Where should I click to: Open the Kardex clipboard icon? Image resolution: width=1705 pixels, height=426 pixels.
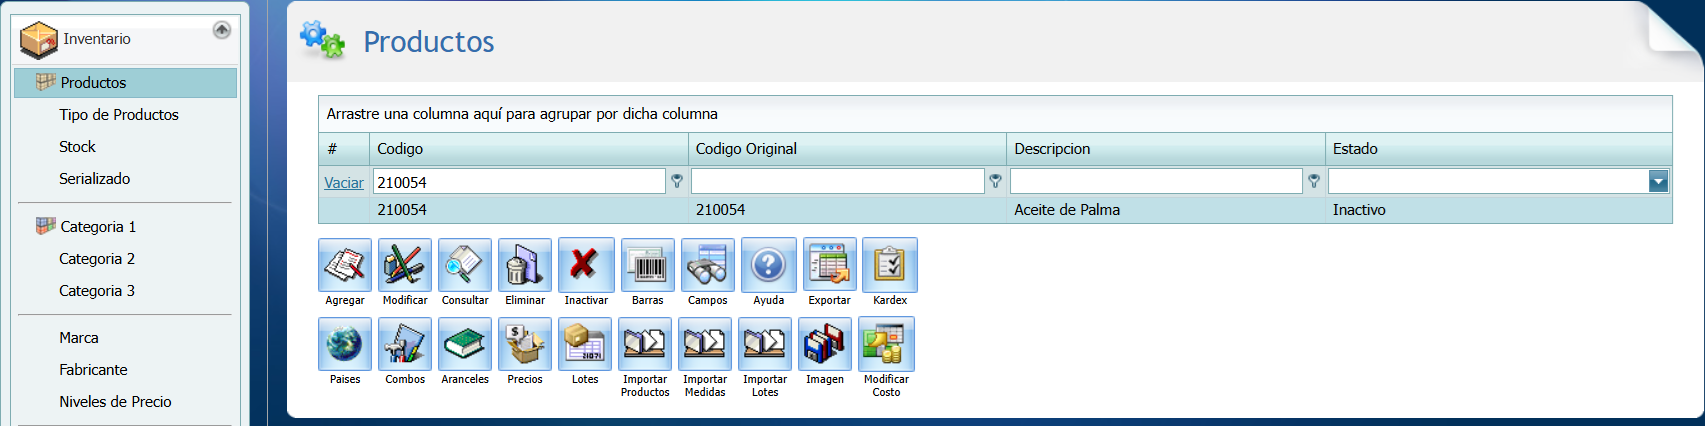tap(890, 265)
